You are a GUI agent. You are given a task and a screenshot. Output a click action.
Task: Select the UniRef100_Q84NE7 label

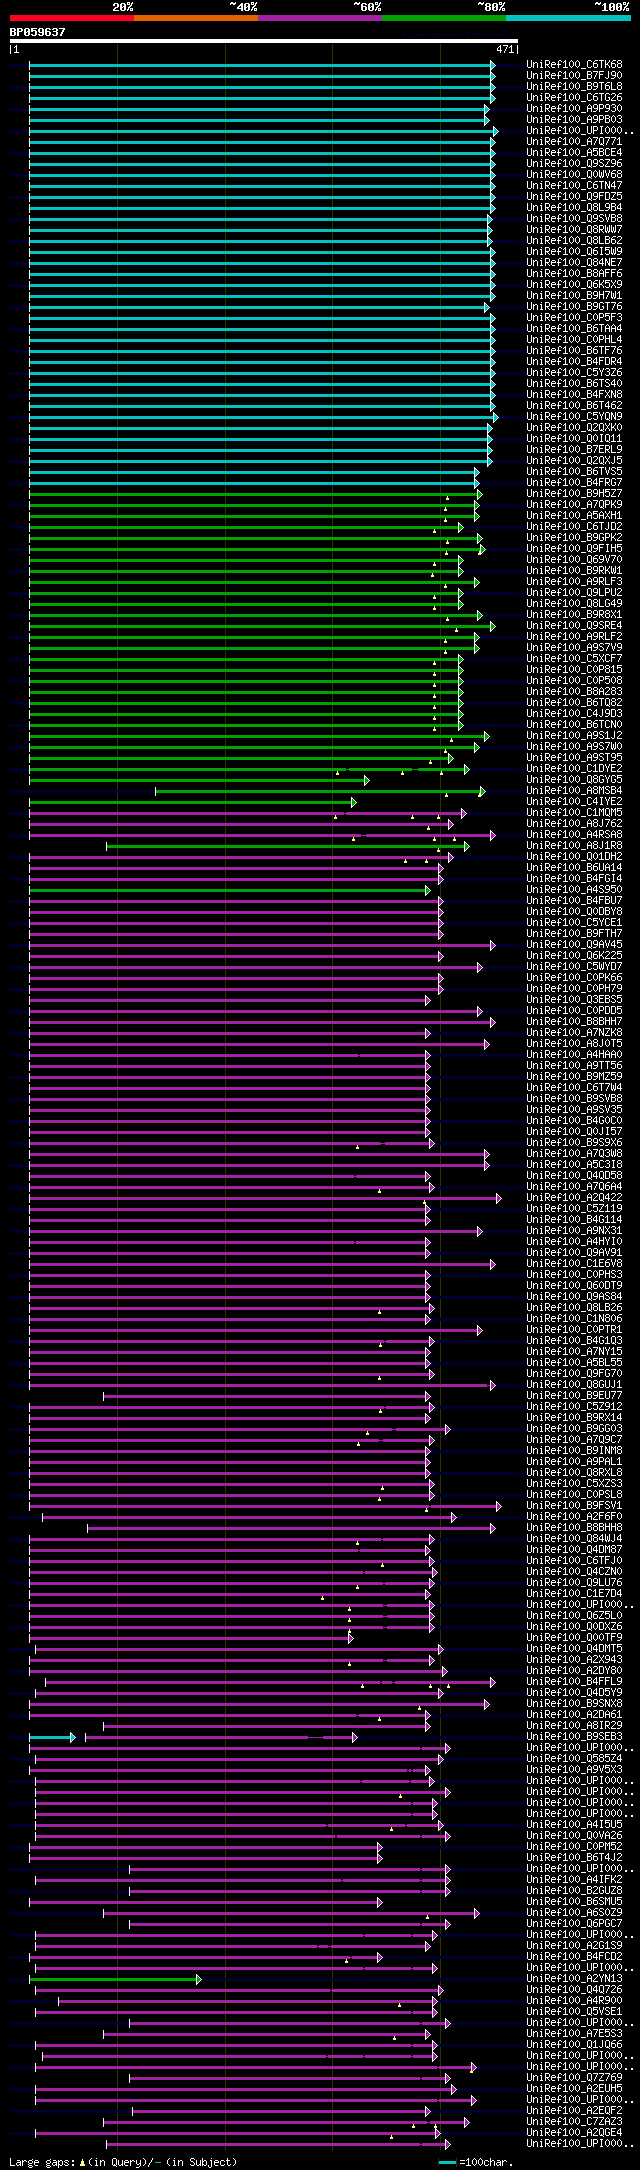pyautogui.click(x=574, y=263)
